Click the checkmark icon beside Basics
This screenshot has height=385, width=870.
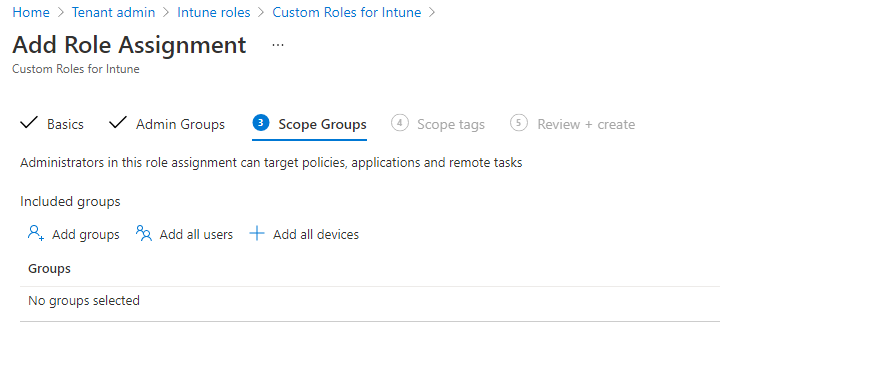[x=29, y=123]
